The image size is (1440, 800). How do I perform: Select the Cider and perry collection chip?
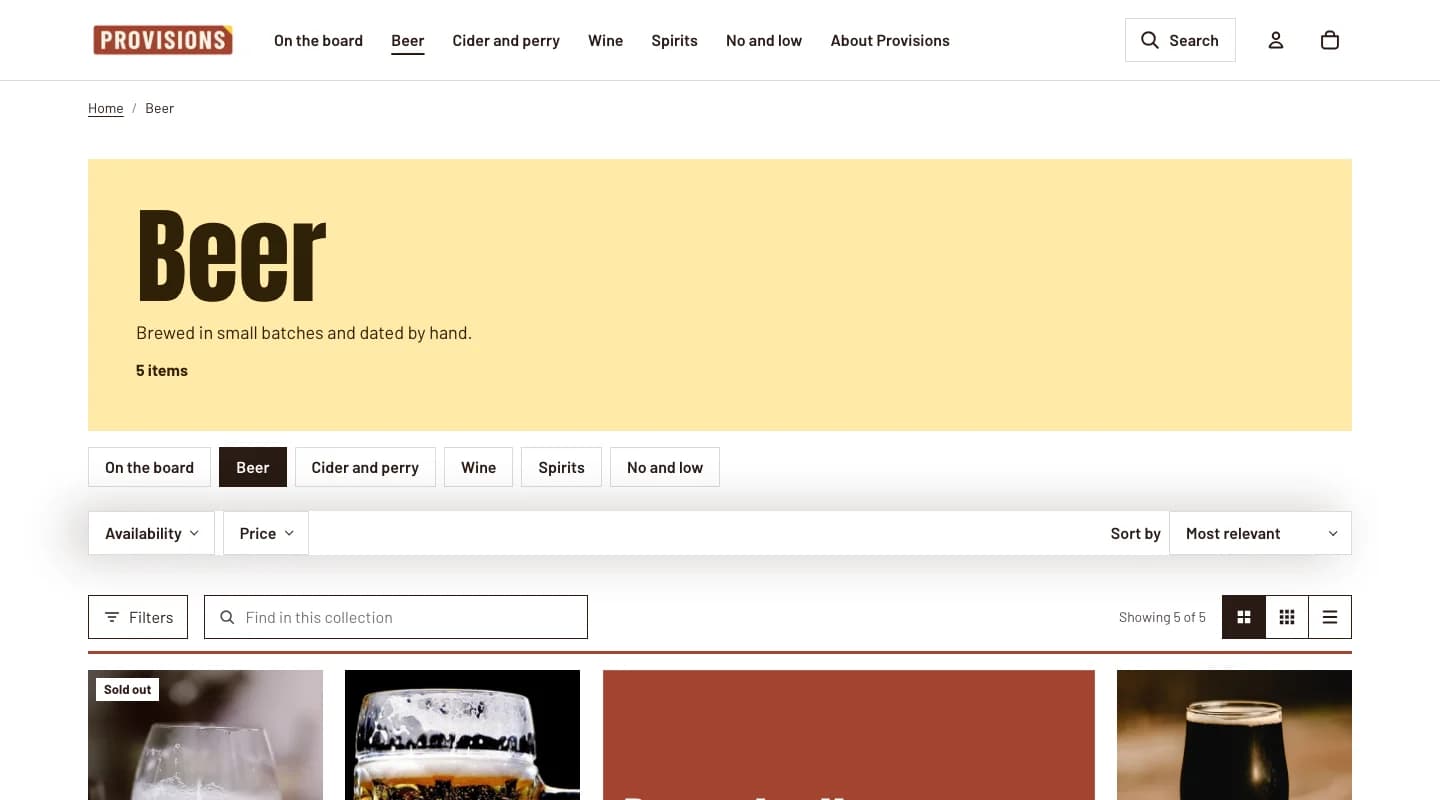(x=365, y=467)
